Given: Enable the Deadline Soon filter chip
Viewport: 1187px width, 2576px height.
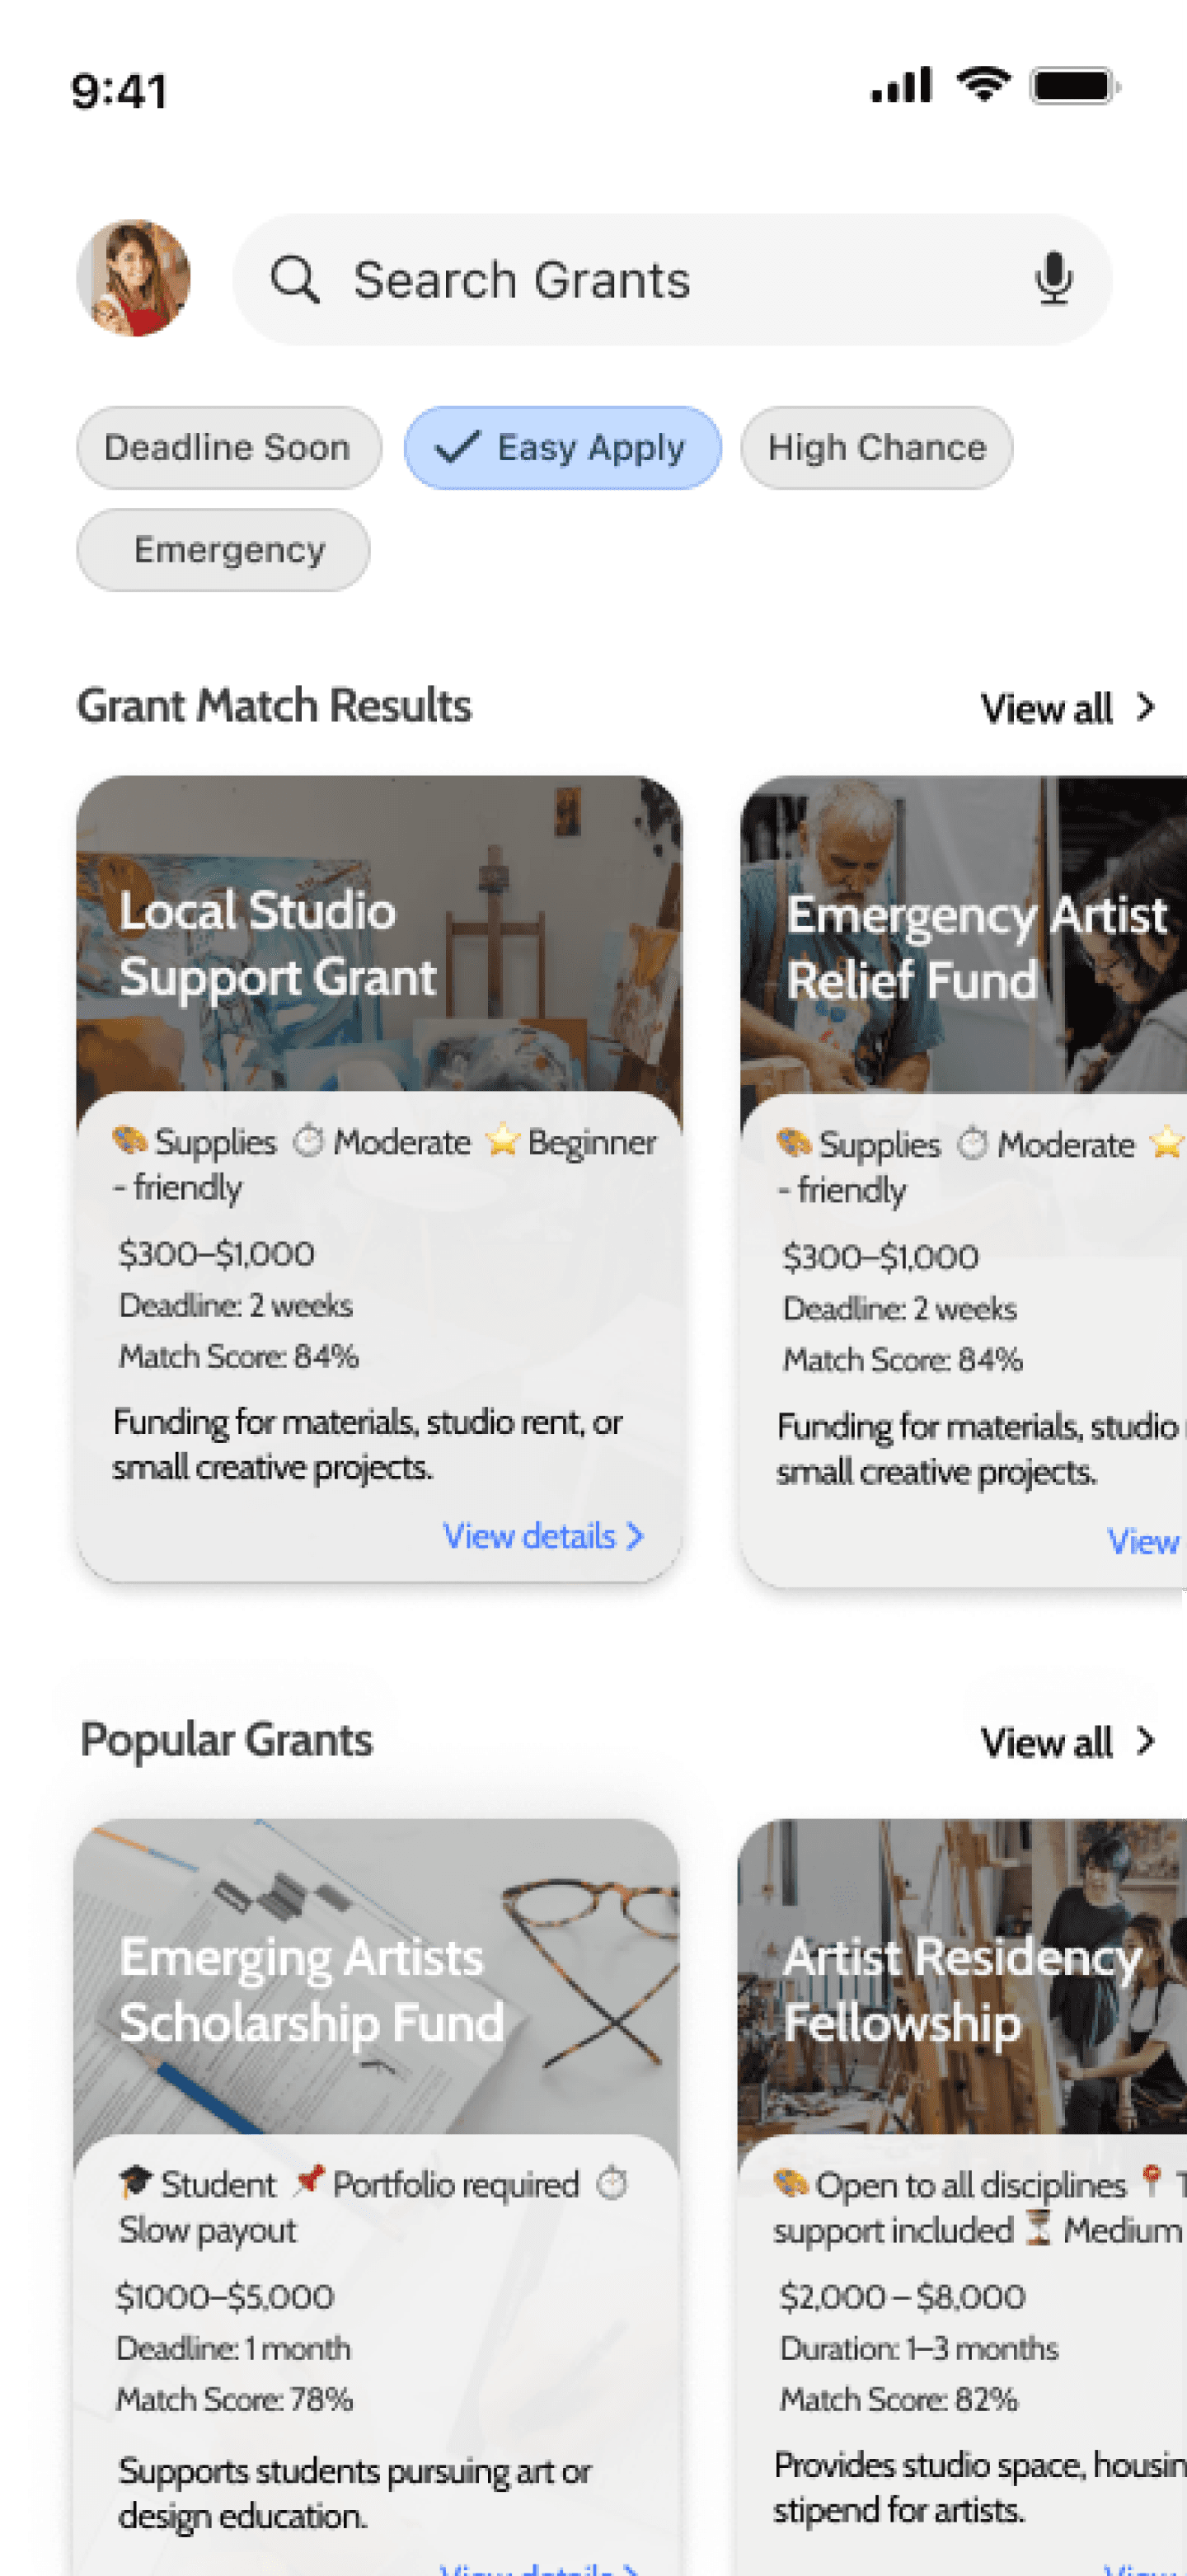Looking at the screenshot, I should [x=229, y=447].
